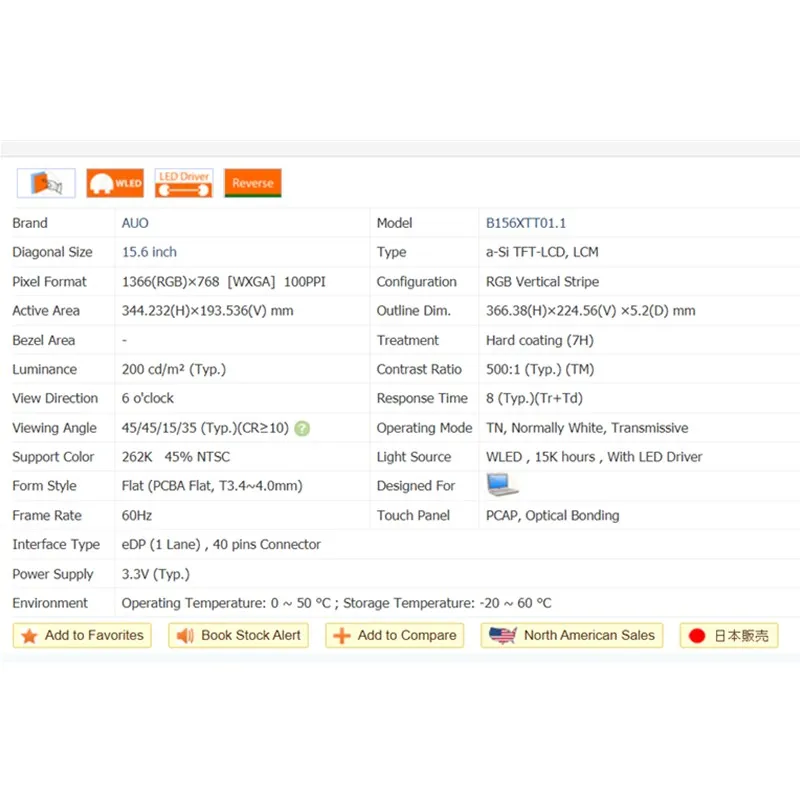Select the pixel format value 1366(RGB)×768
The height and width of the screenshot is (800, 800).
click(x=170, y=282)
